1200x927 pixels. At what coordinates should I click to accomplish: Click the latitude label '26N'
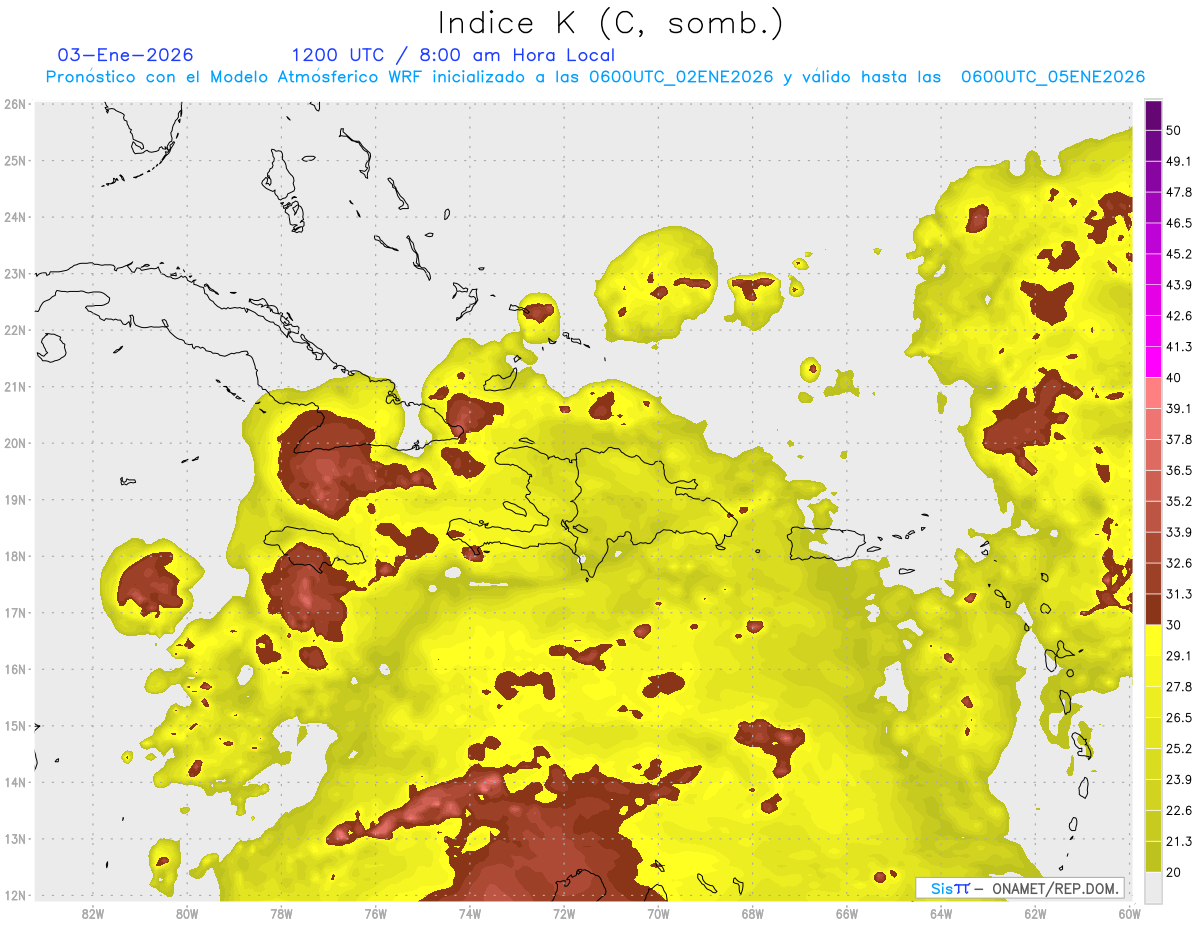[15, 104]
